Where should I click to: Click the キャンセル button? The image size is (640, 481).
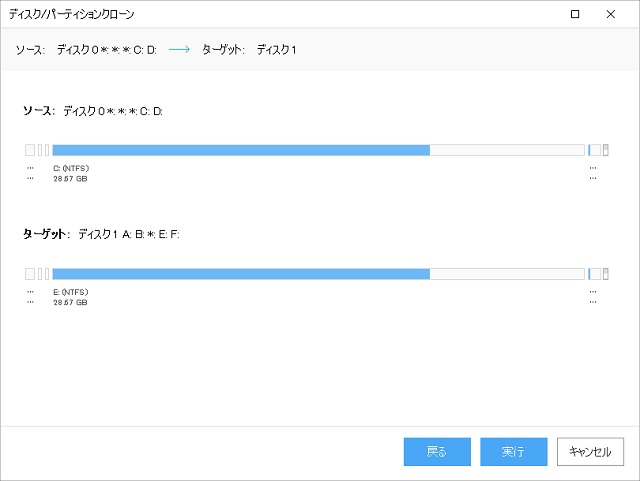coord(590,452)
